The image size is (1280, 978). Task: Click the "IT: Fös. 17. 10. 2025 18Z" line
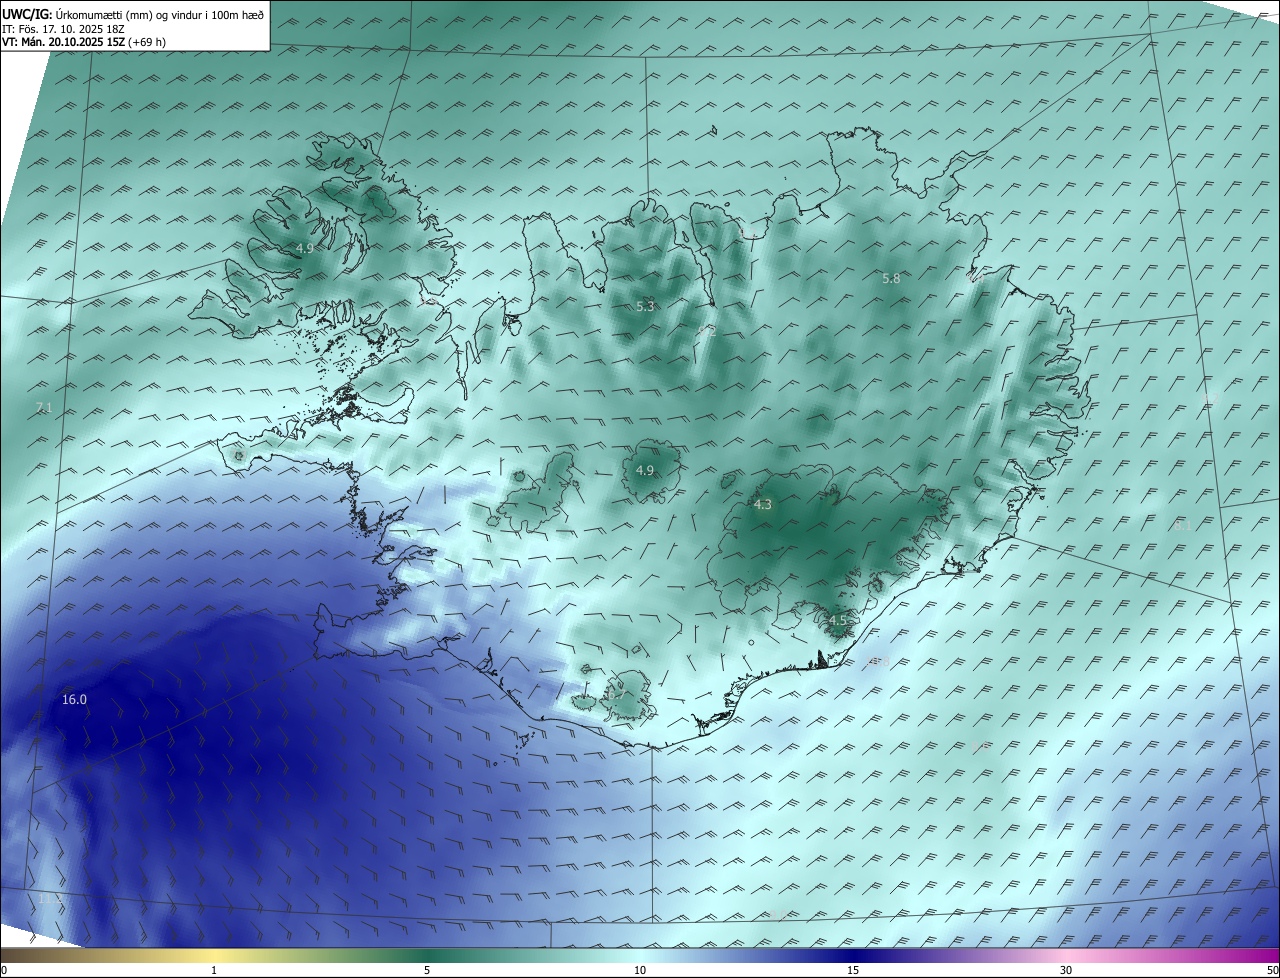pyautogui.click(x=63, y=29)
